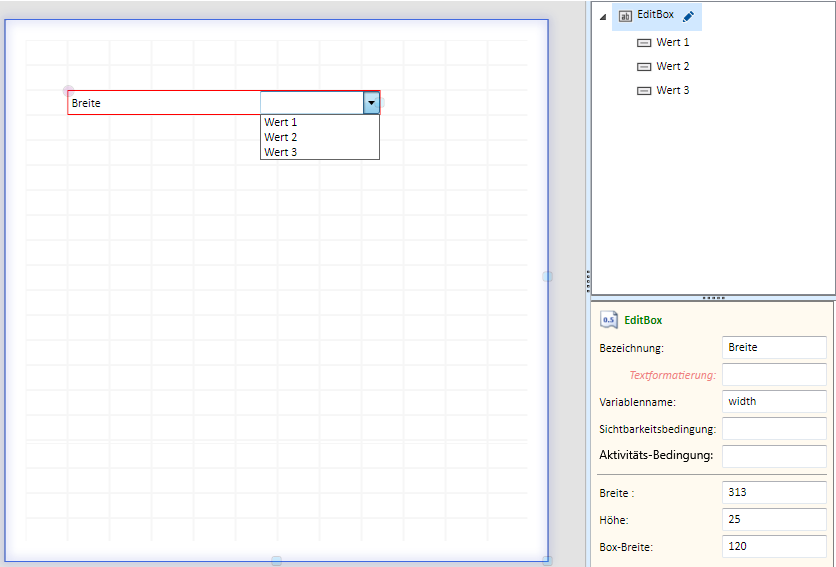Click the Textformatierung label

672,375
